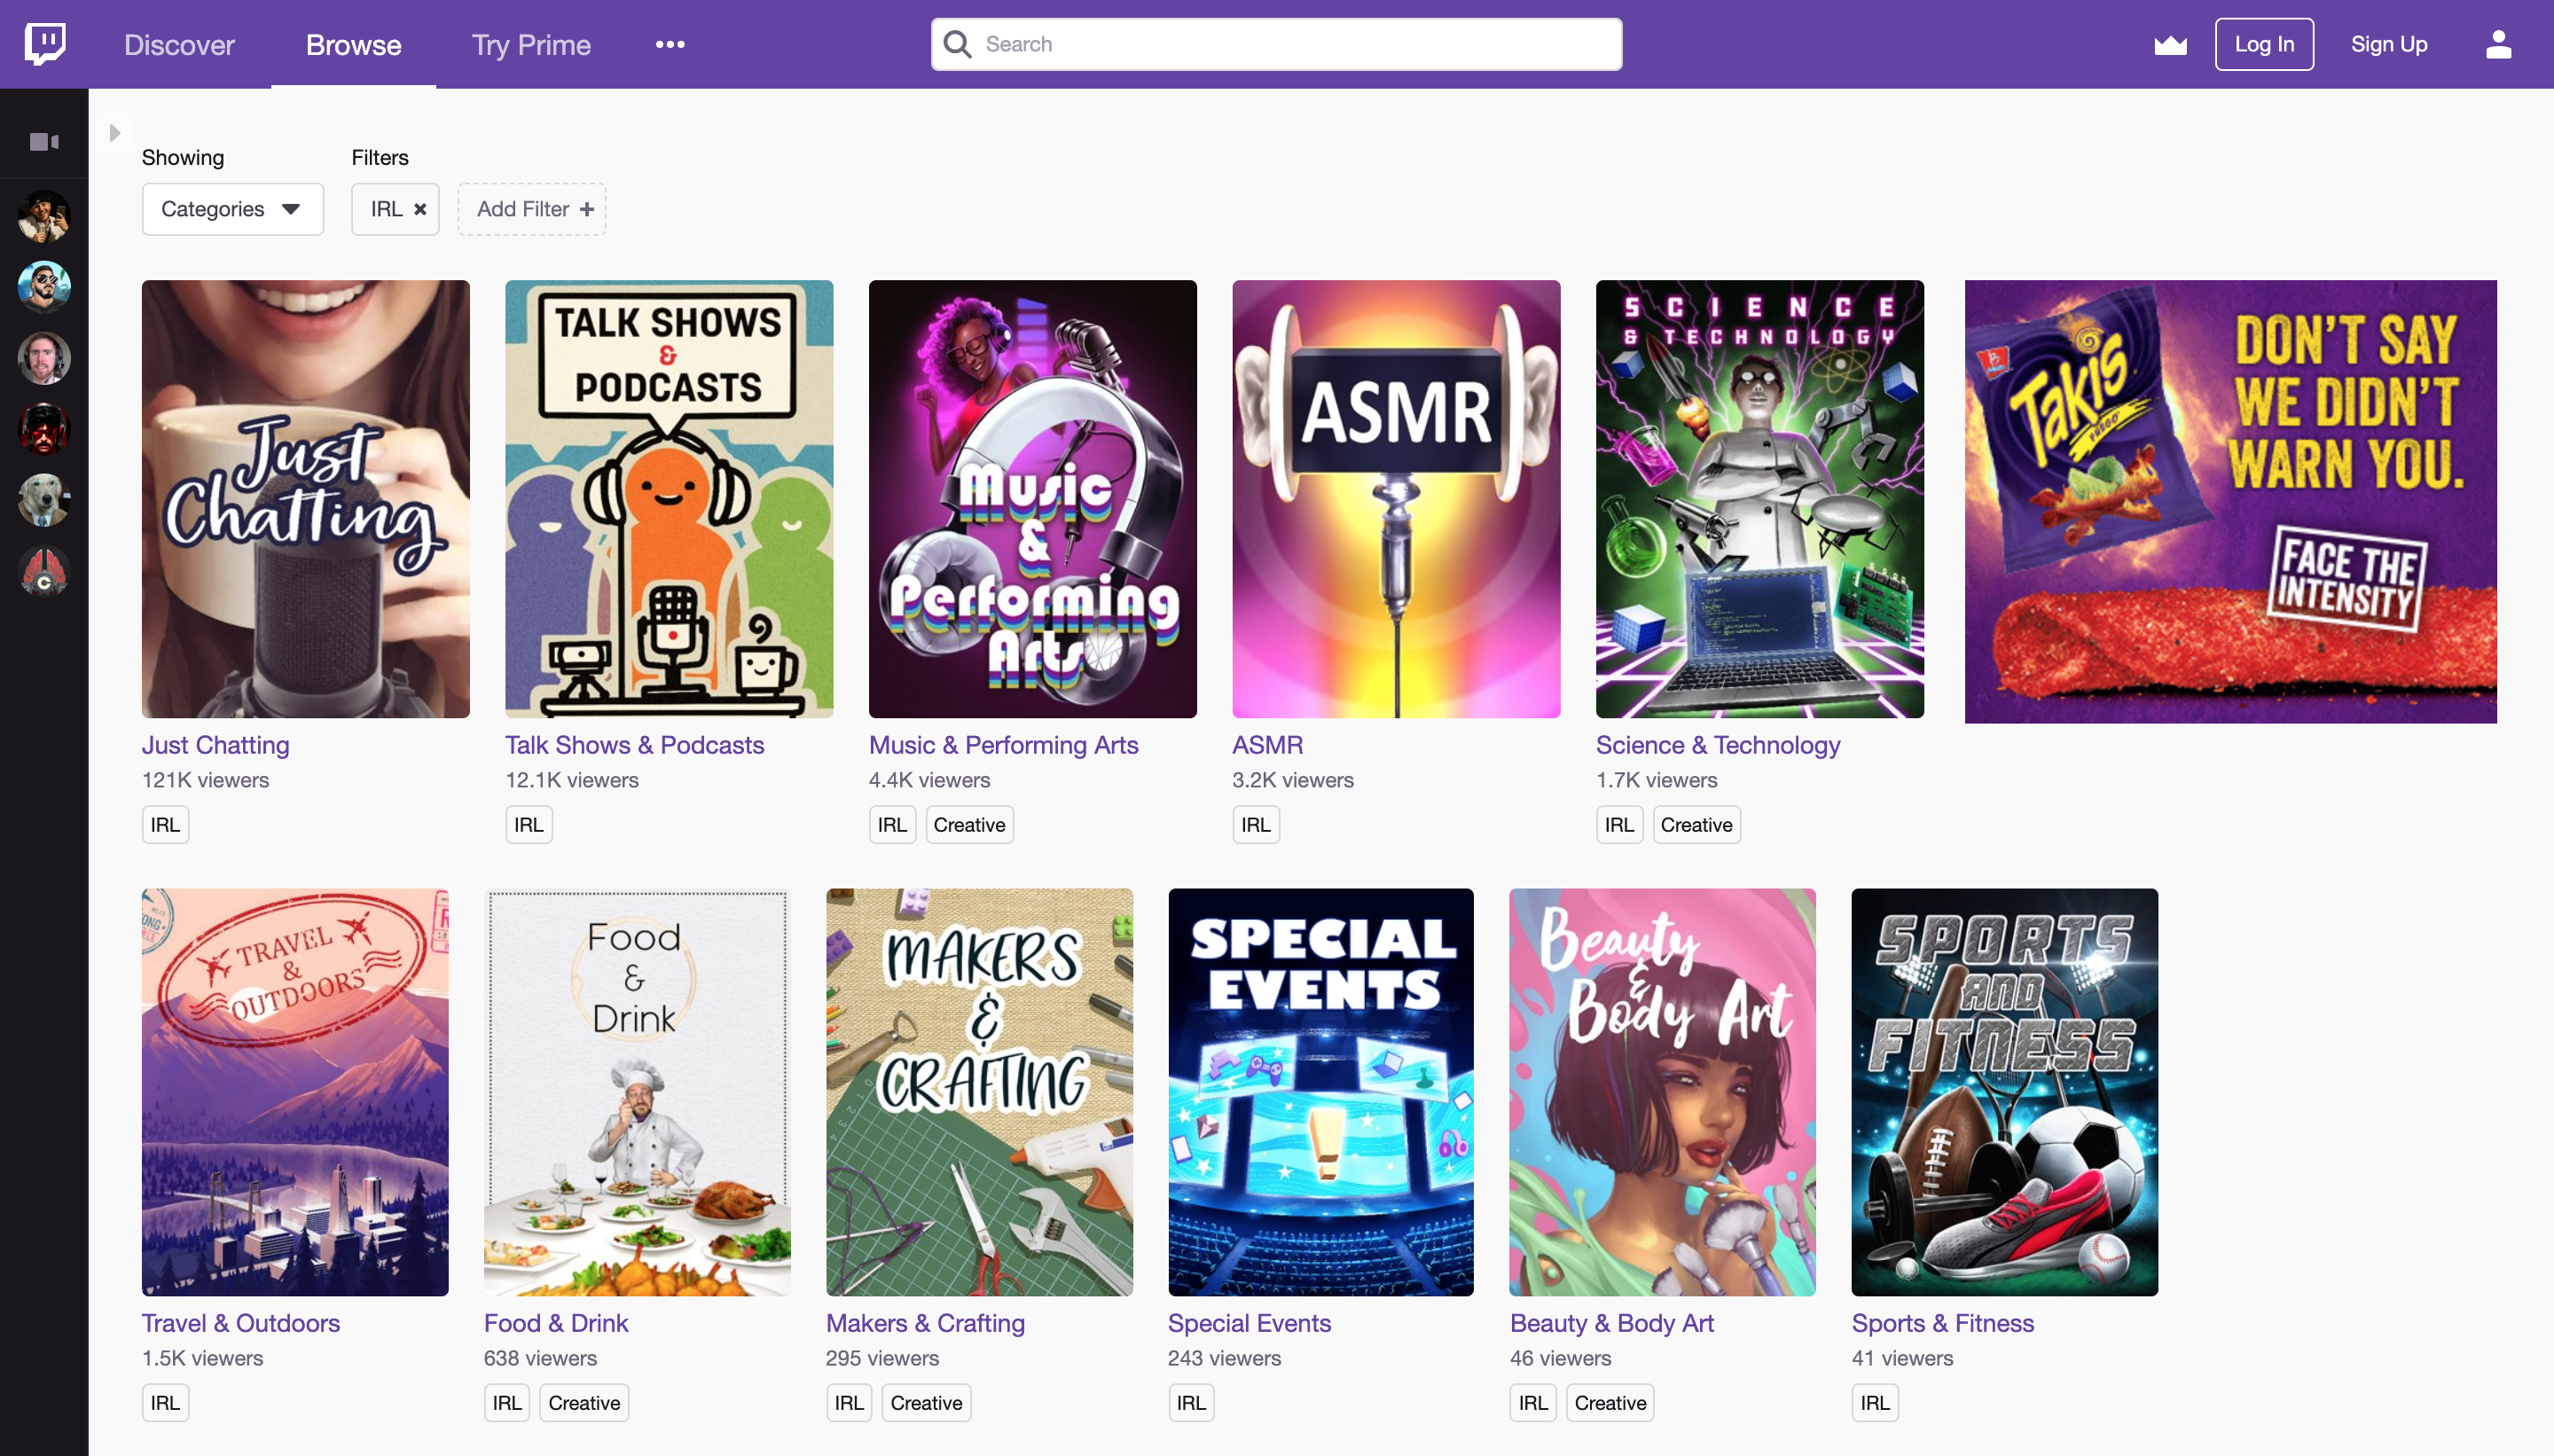
Task: Open the Categories dropdown
Action: click(232, 209)
